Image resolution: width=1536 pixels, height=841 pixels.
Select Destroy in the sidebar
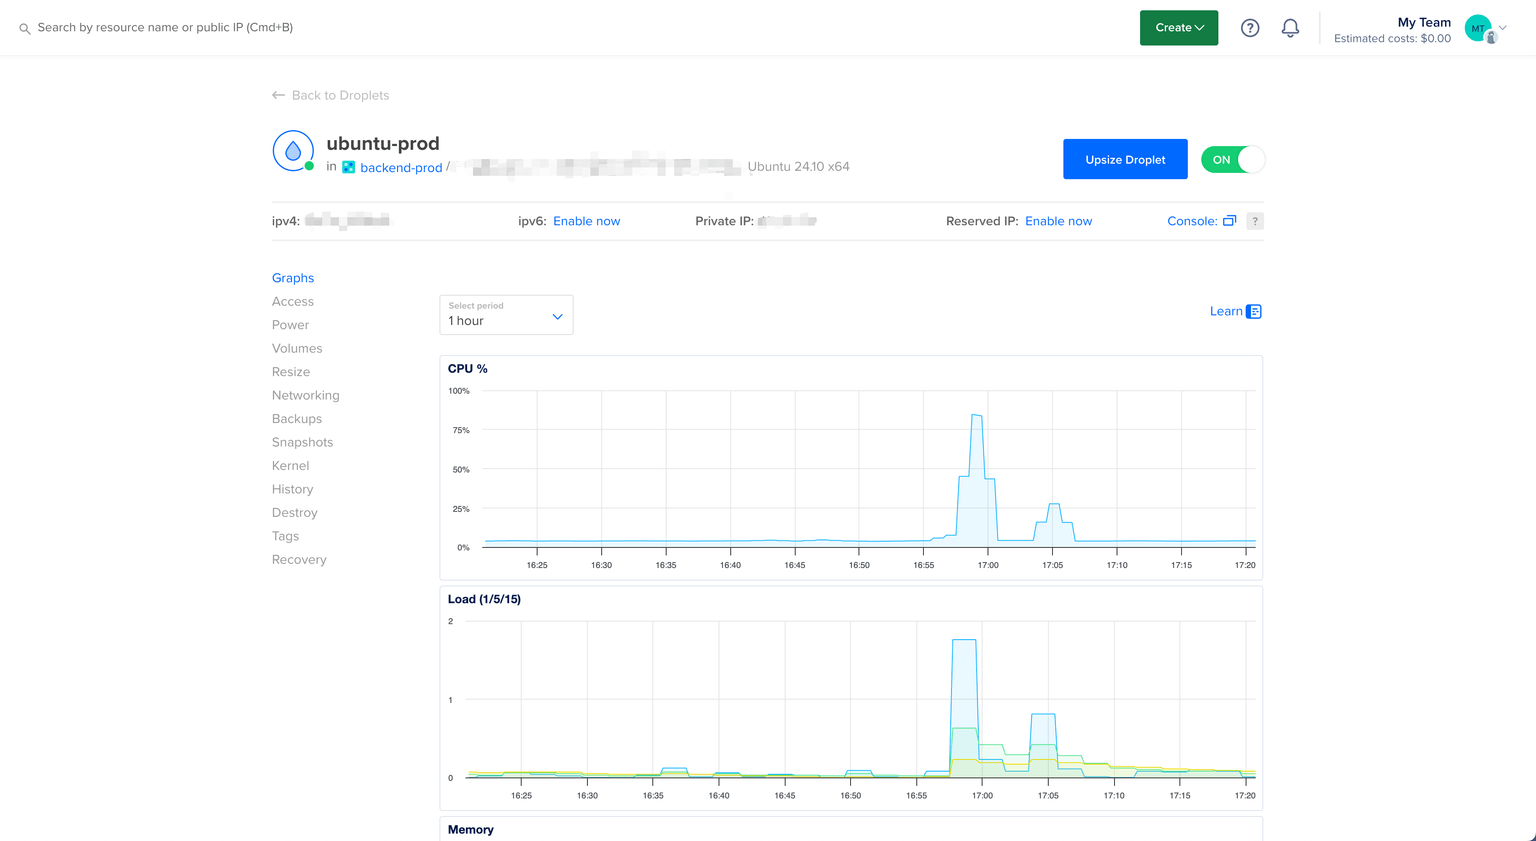coord(294,512)
